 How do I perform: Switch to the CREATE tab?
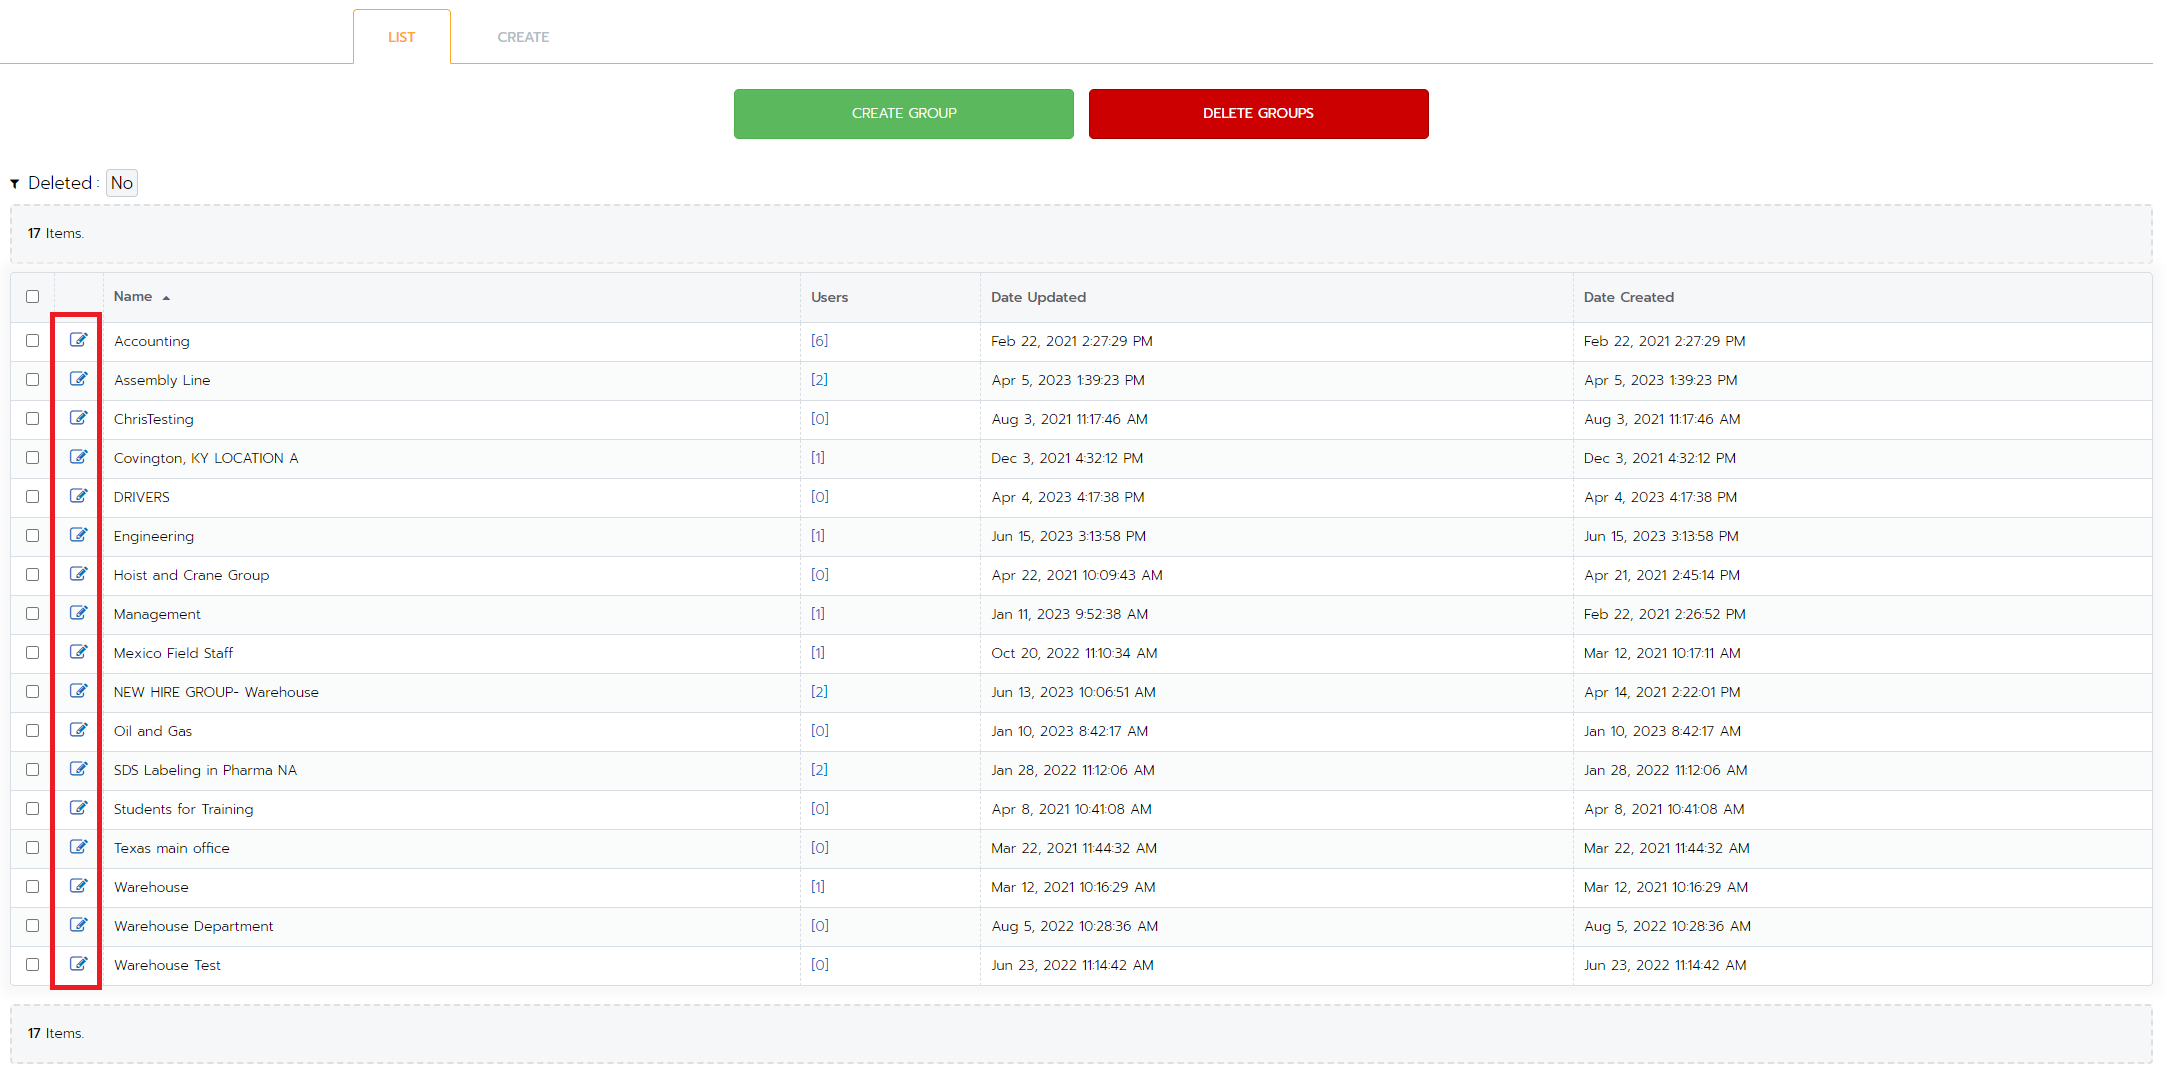point(522,36)
